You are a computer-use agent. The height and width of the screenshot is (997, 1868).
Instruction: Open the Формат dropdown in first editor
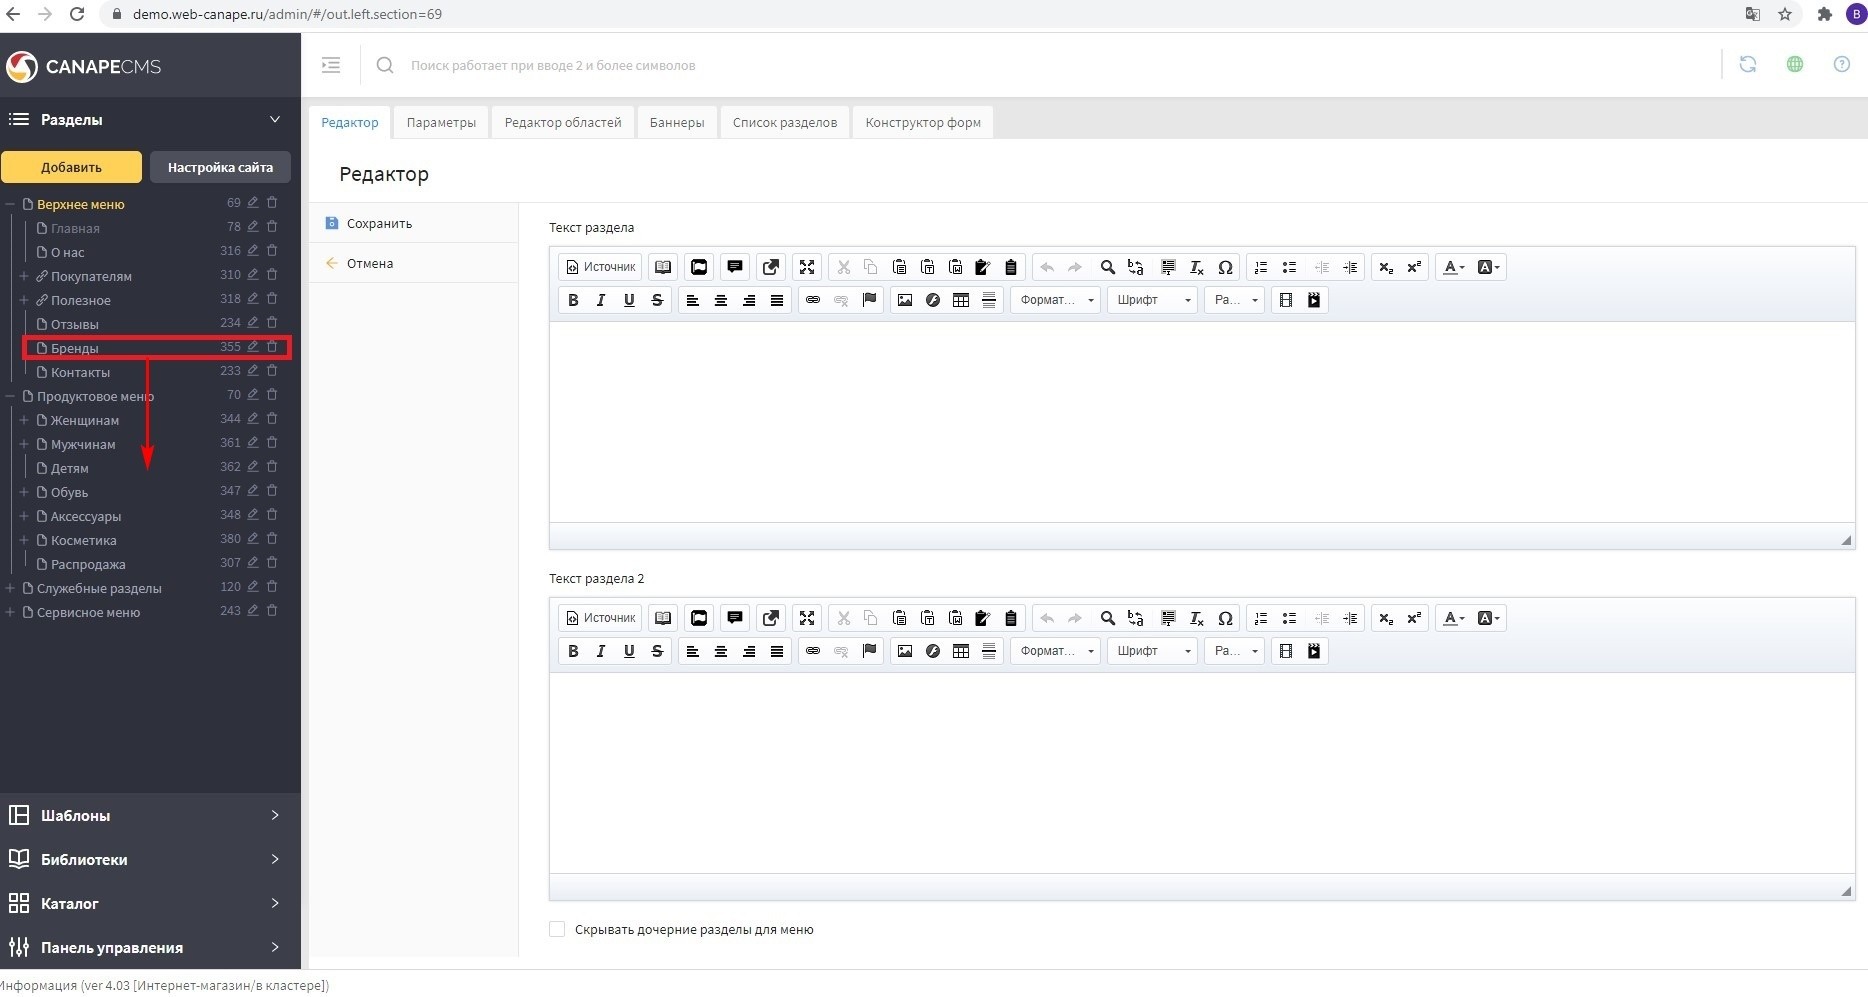[x=1055, y=300]
